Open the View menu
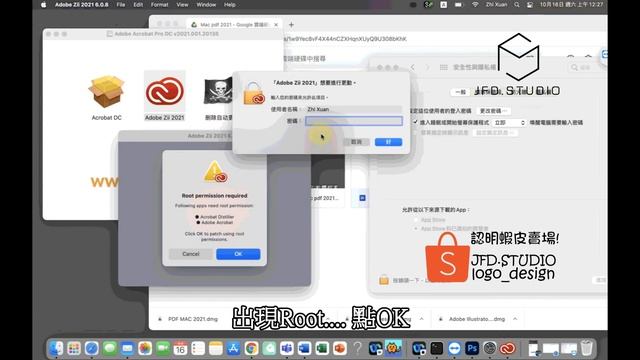This screenshot has width=640, height=360. [x=182, y=5]
